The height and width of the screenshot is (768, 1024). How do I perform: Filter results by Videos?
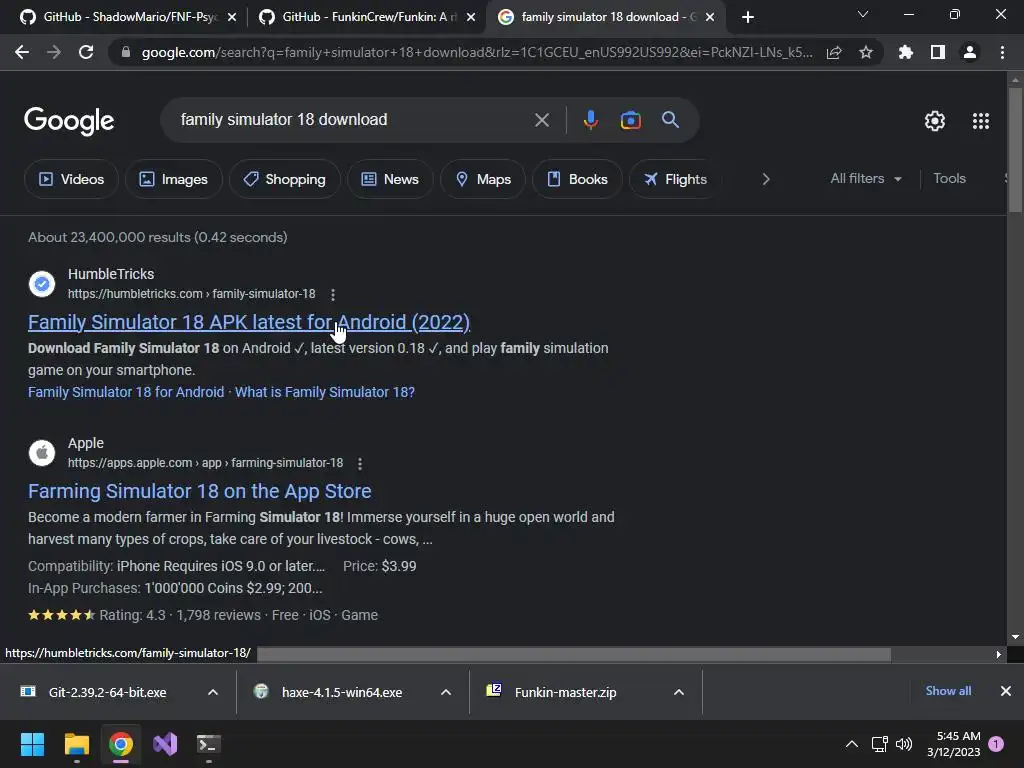click(x=71, y=179)
